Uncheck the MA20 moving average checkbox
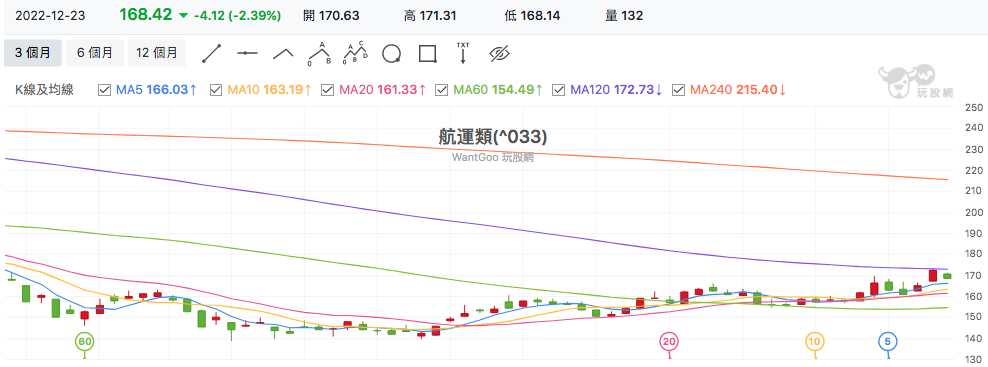This screenshot has width=988, height=367. point(327,90)
